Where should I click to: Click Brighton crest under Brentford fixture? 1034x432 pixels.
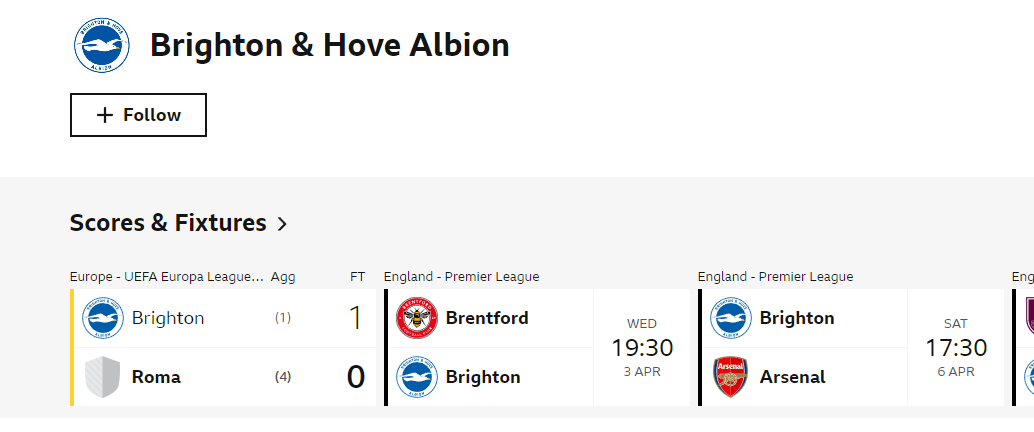pos(417,377)
